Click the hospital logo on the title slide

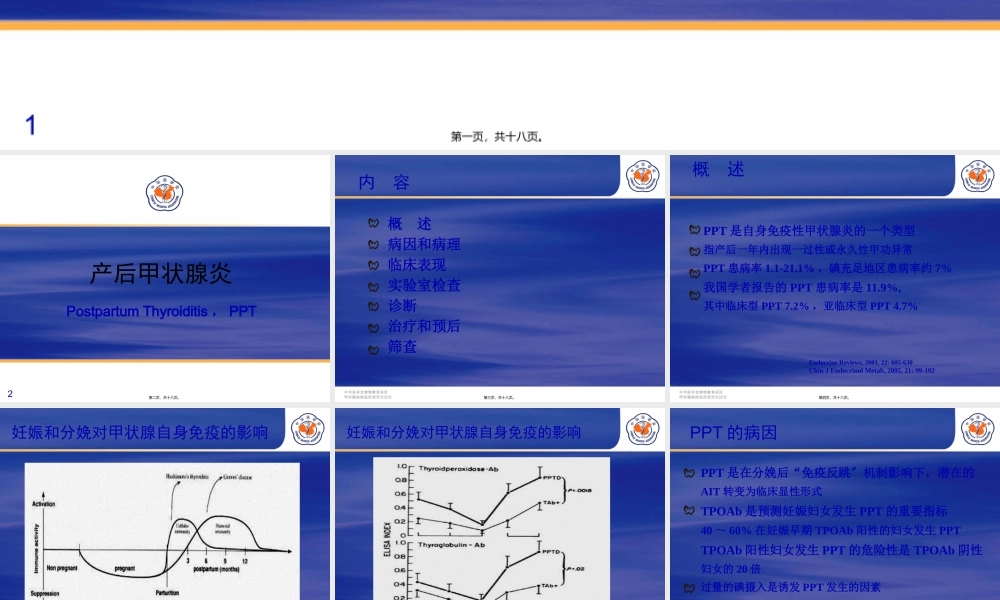166,191
